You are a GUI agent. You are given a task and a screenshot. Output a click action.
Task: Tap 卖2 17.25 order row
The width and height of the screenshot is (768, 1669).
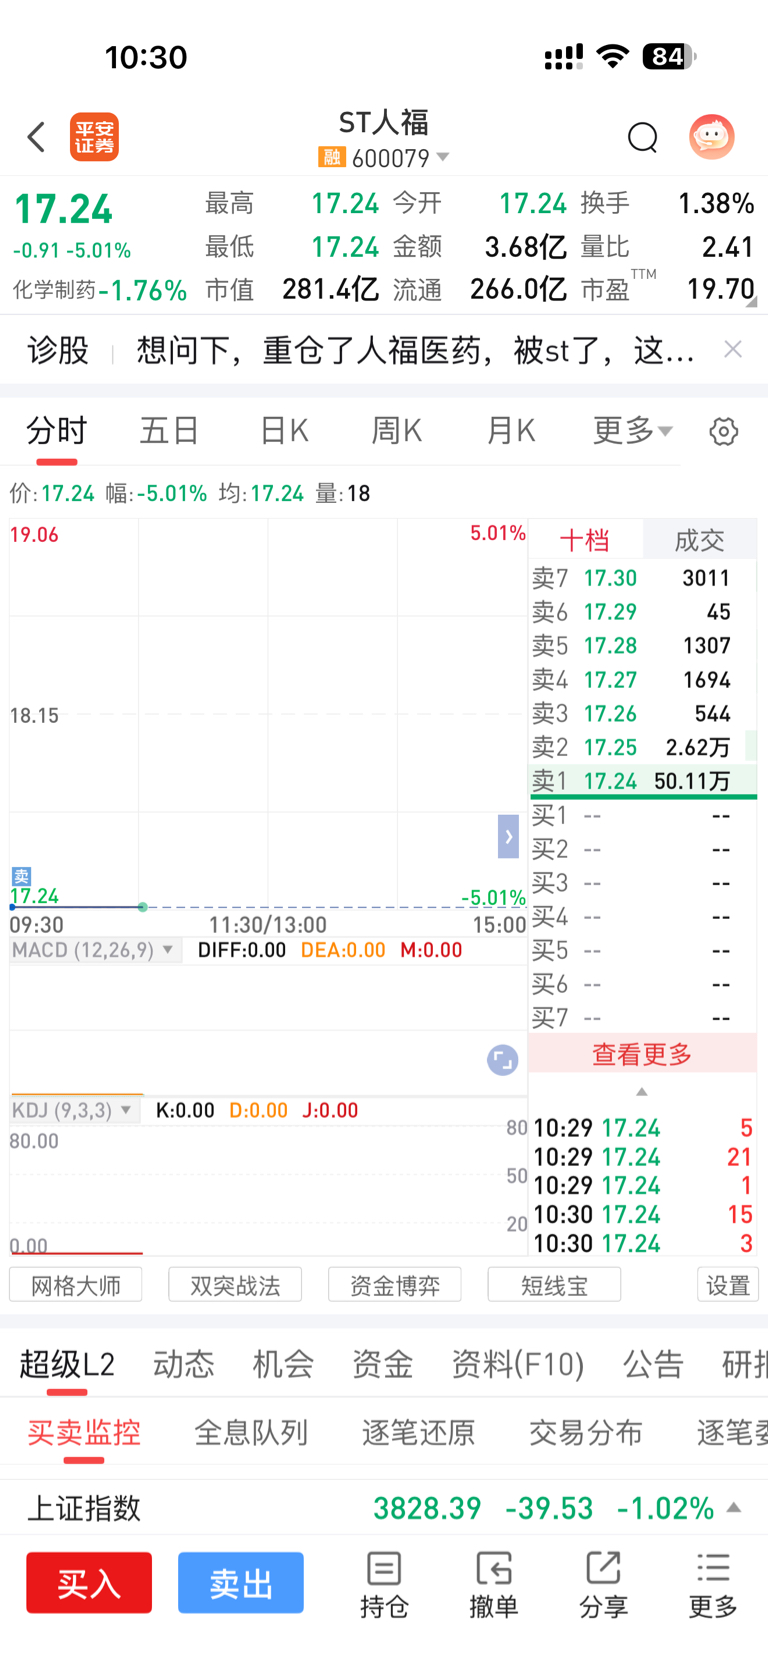coord(643,747)
